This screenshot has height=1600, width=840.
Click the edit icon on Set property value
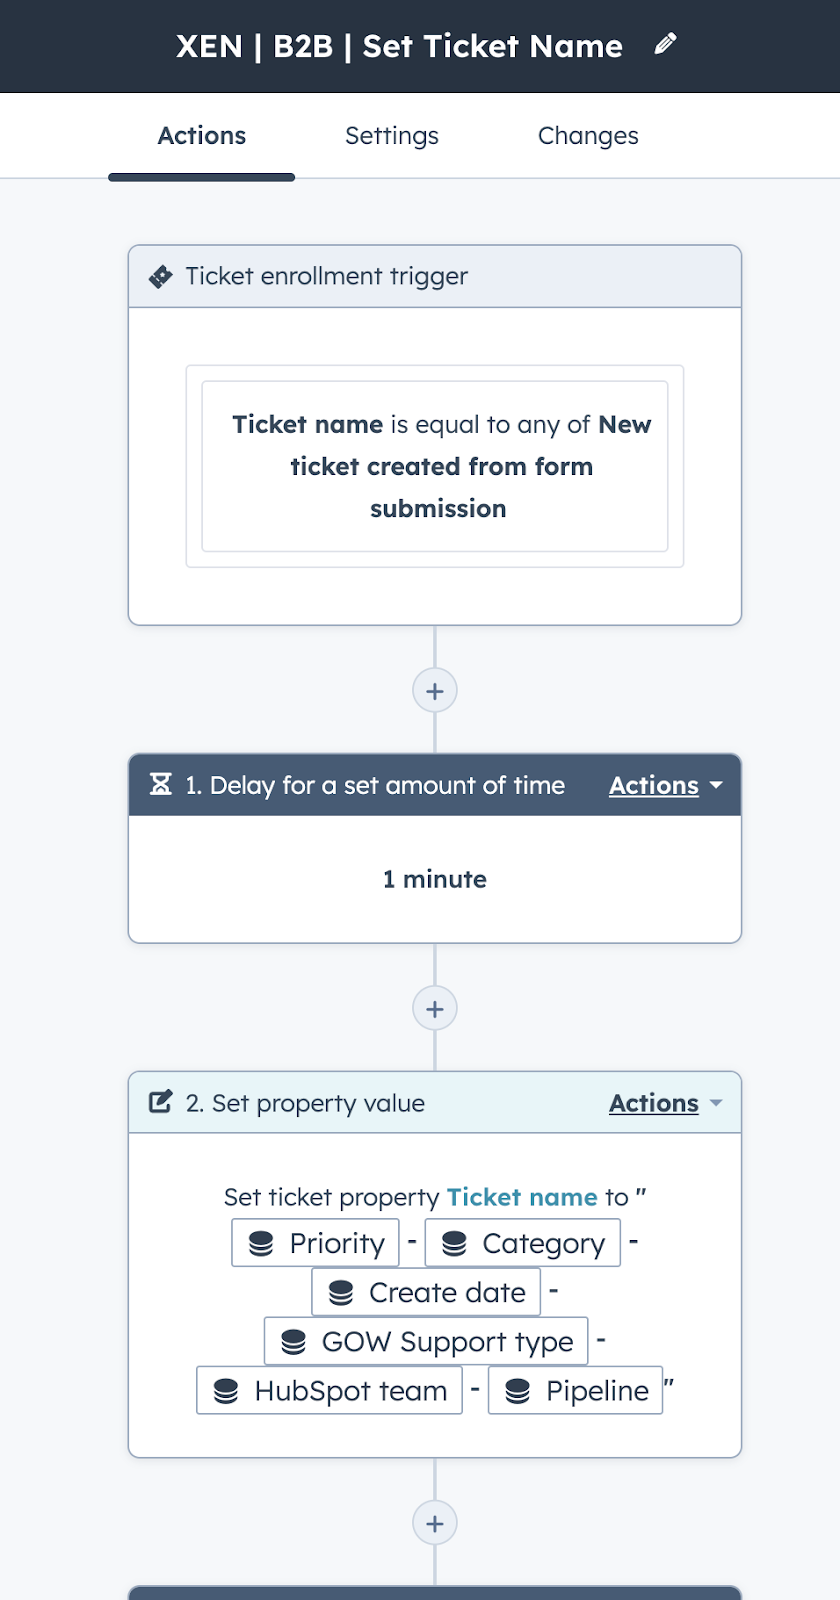pos(161,1102)
